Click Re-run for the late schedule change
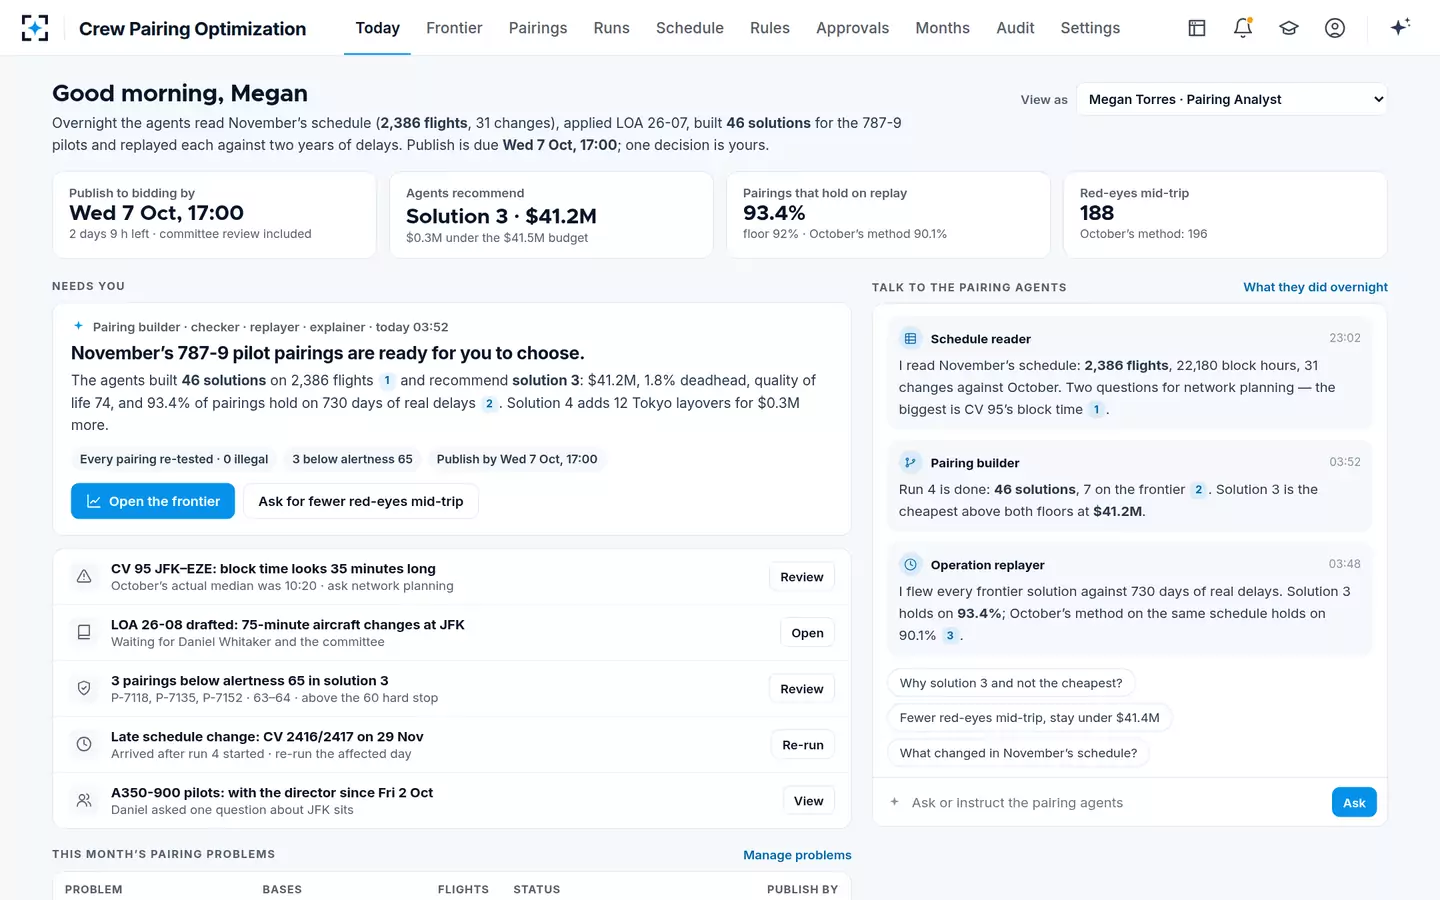1440x900 pixels. 803,745
